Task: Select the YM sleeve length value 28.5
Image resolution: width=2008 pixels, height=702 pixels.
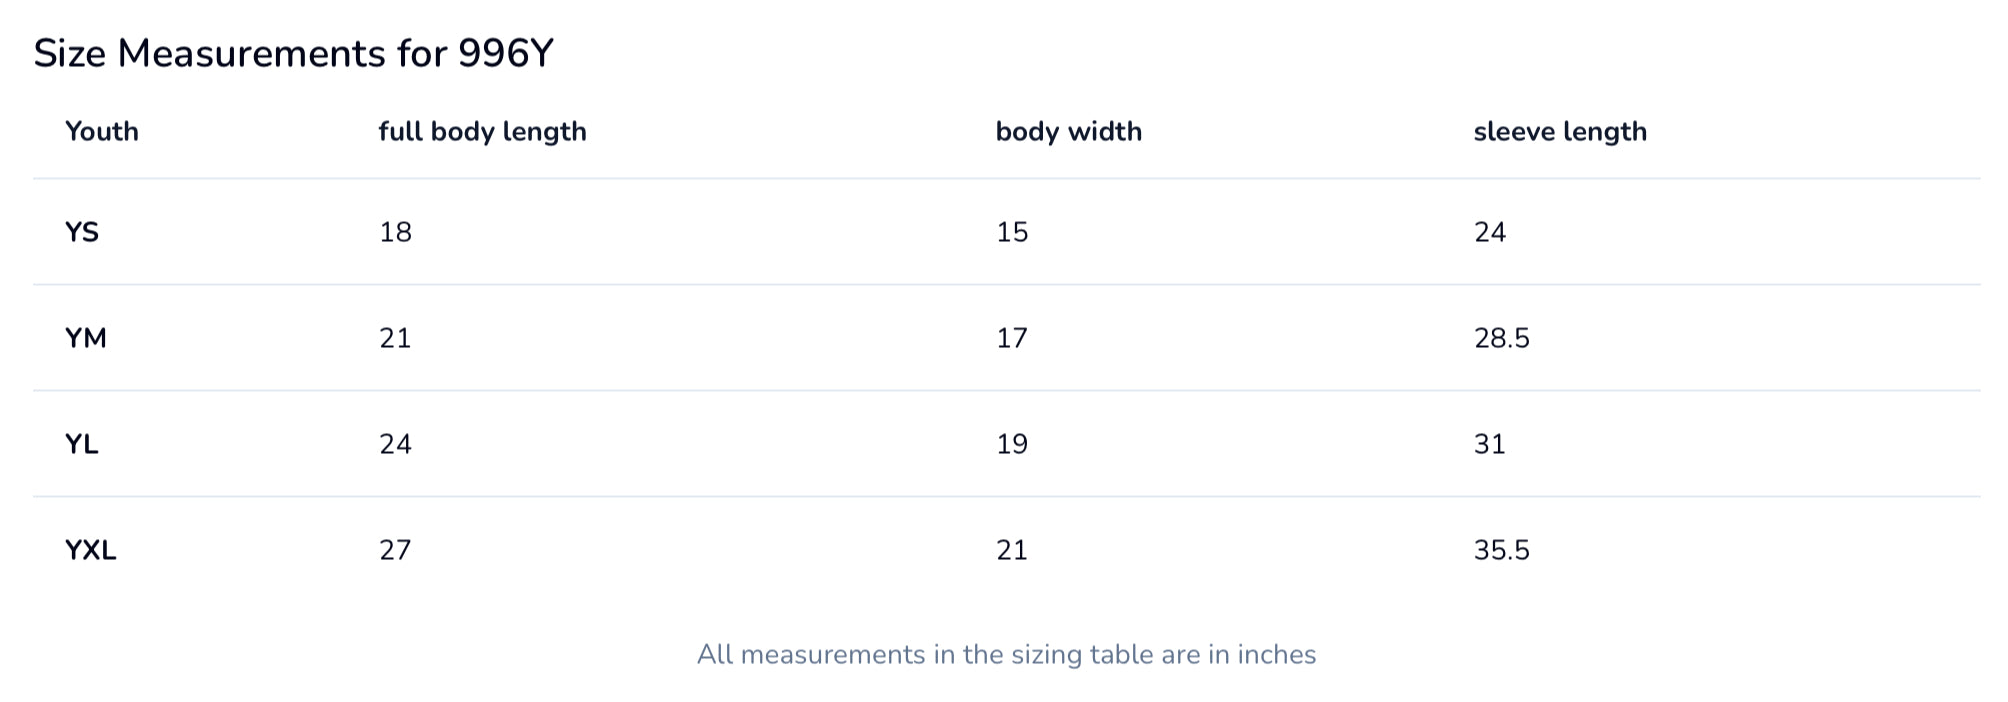Action: (1501, 338)
